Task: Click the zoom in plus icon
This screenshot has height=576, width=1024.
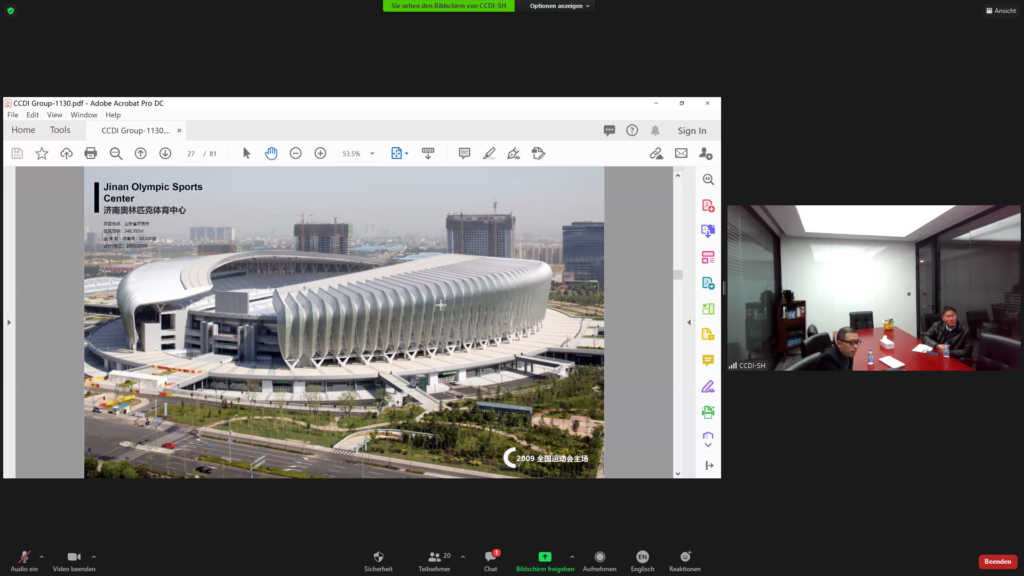Action: [320, 153]
